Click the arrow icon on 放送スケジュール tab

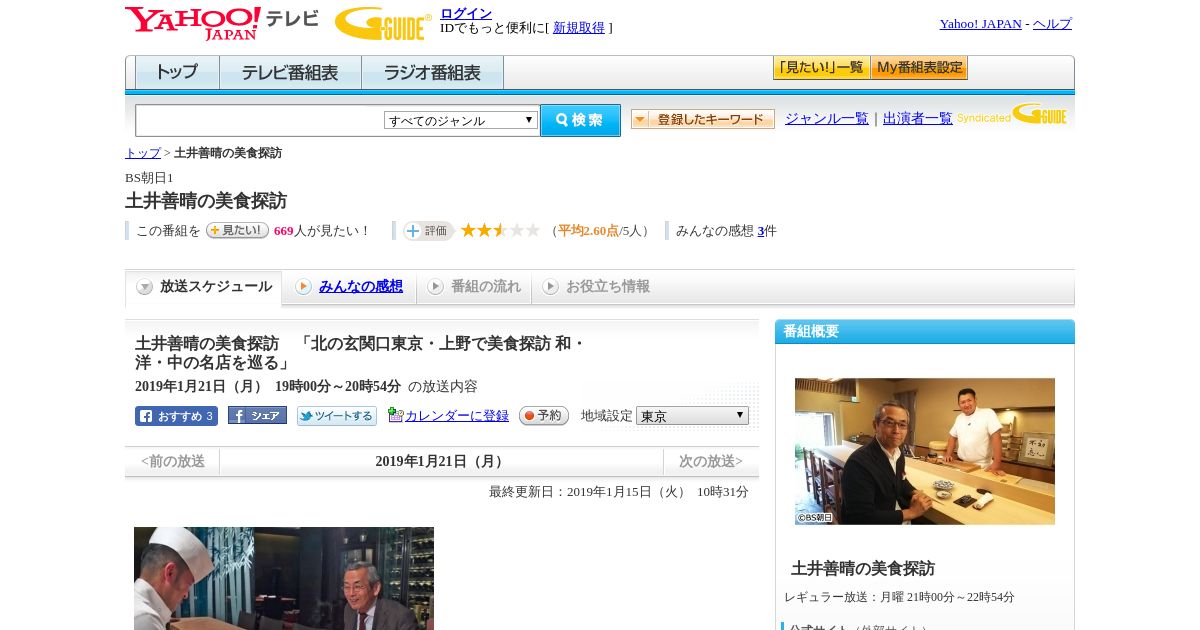pos(145,287)
